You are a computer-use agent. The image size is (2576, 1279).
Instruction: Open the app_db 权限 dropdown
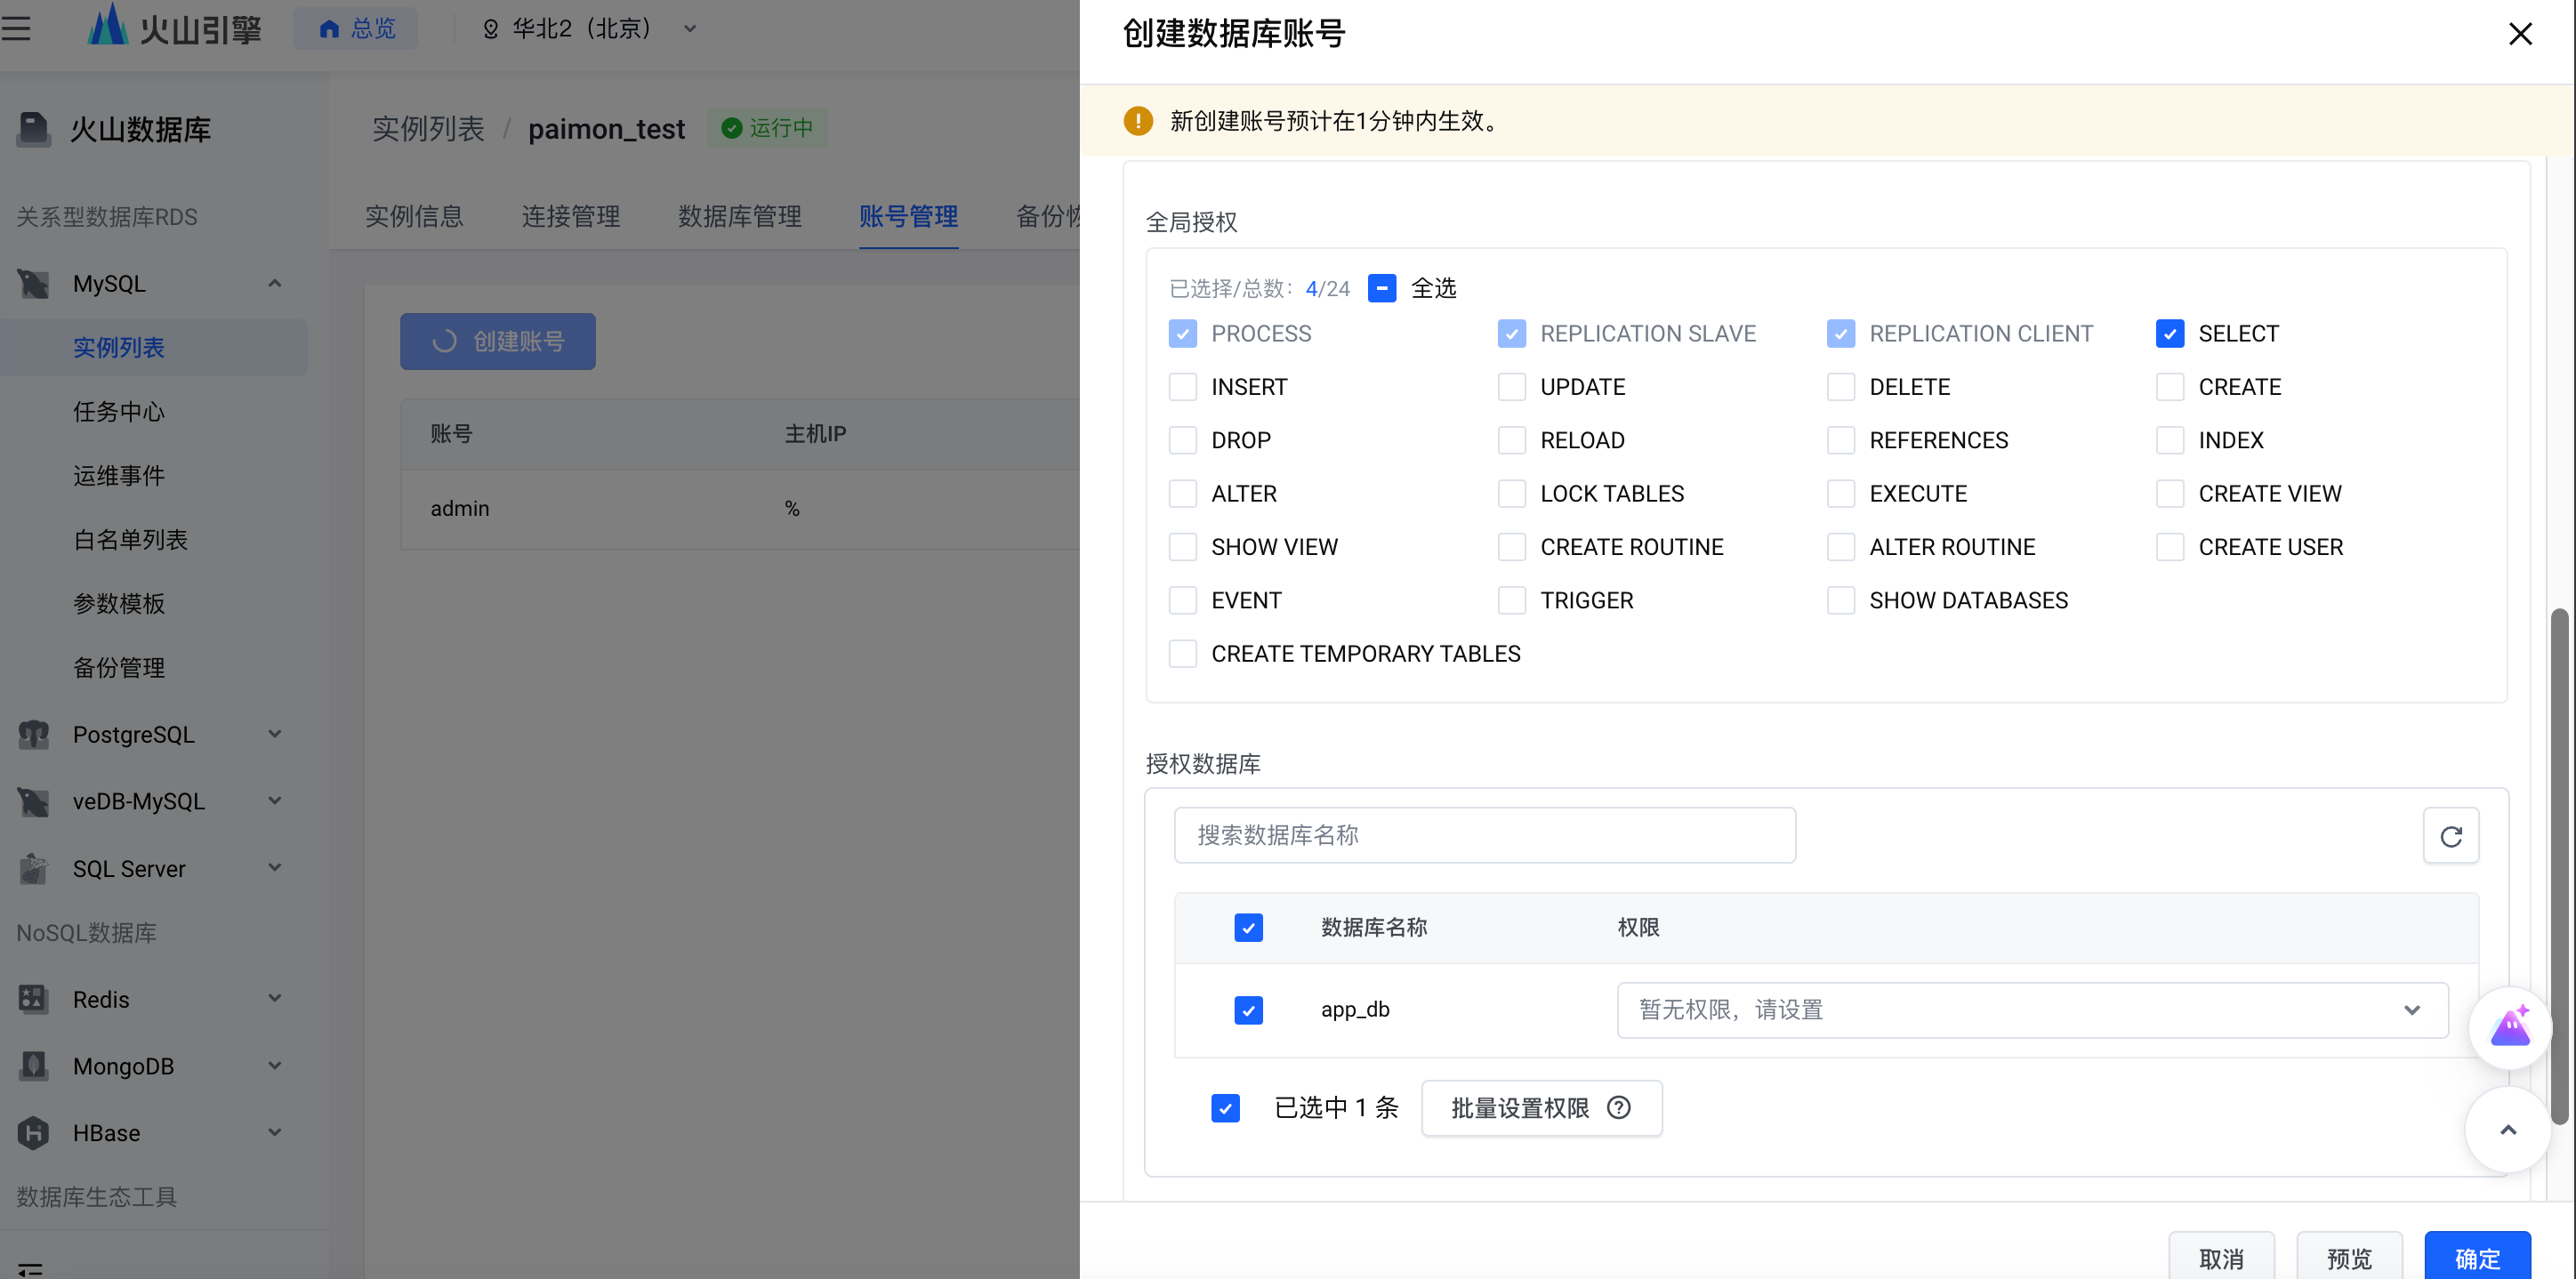2032,1010
